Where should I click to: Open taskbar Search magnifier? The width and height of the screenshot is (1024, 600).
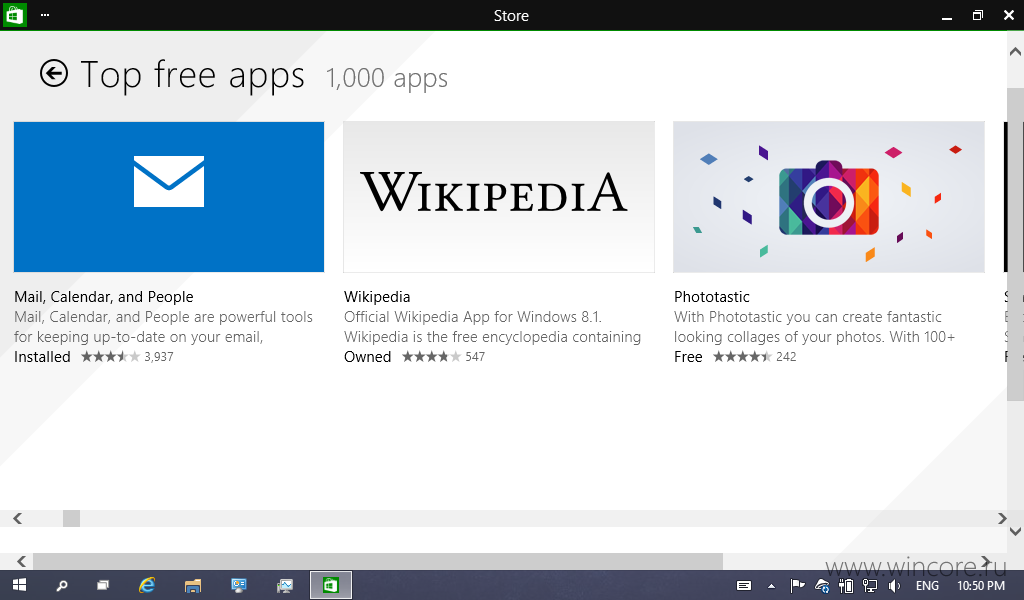point(61,586)
